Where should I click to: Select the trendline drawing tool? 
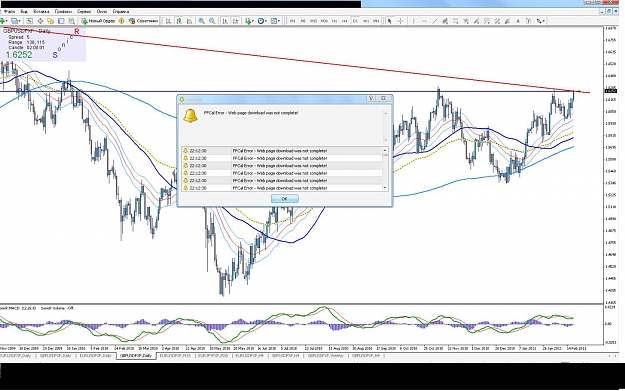[434, 21]
